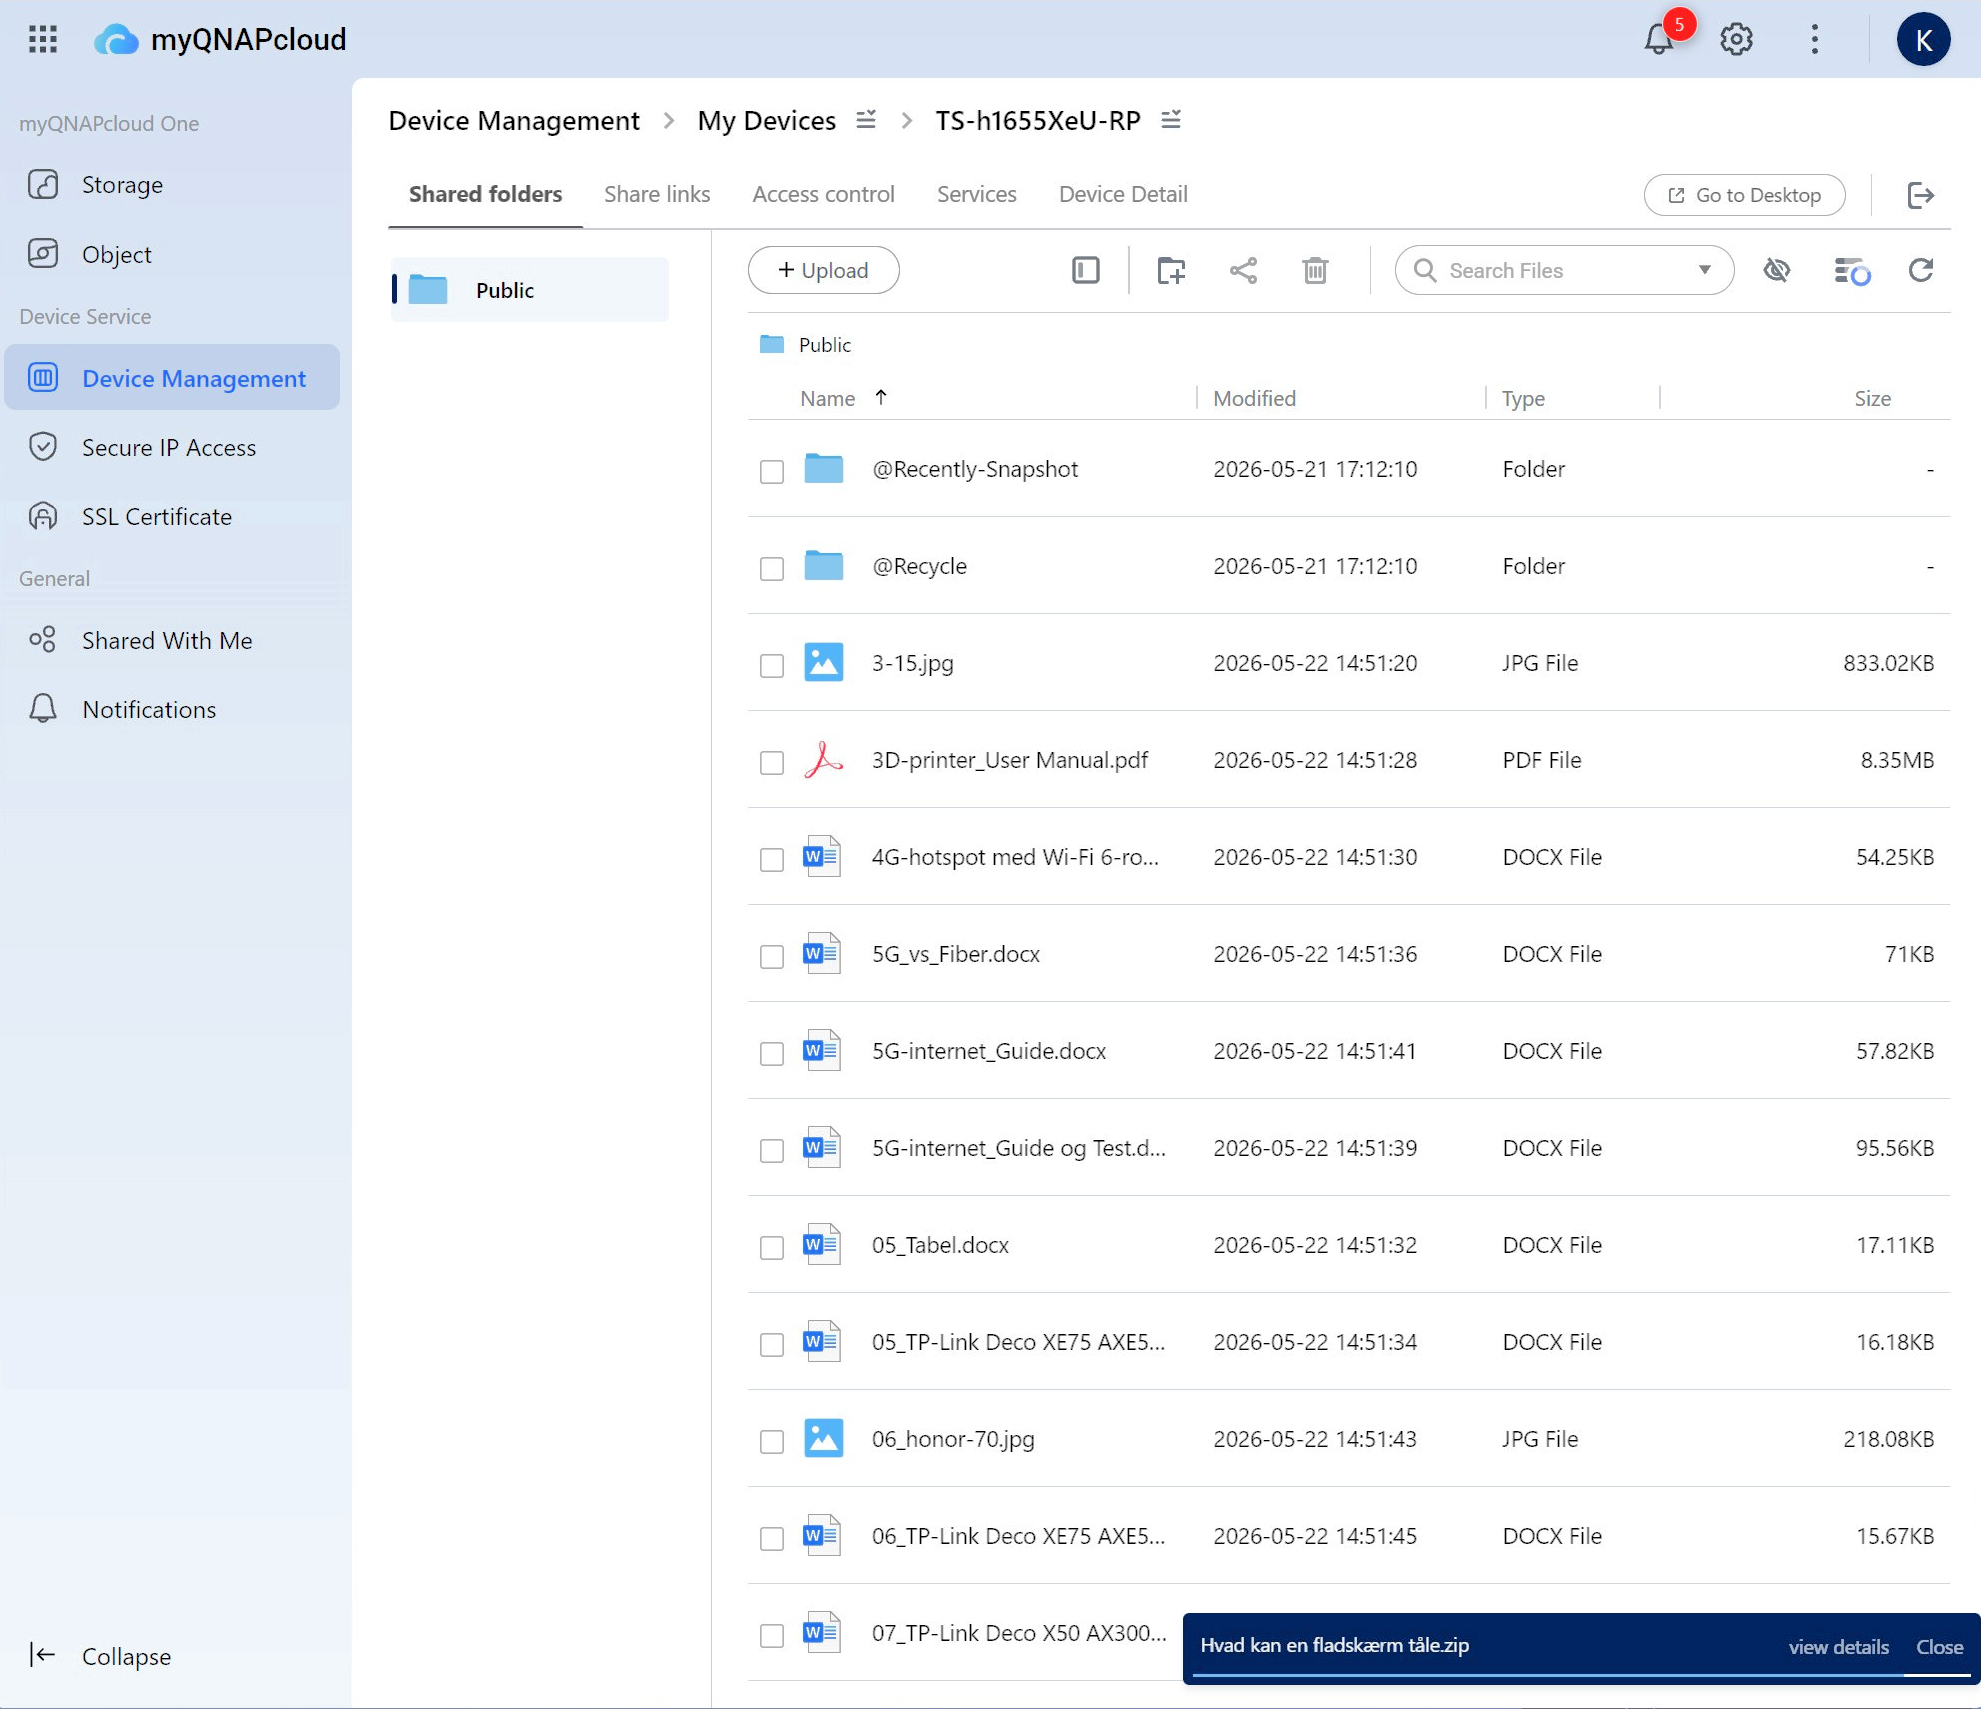Open settings gear in top bar
The width and height of the screenshot is (1981, 1709).
1736,39
